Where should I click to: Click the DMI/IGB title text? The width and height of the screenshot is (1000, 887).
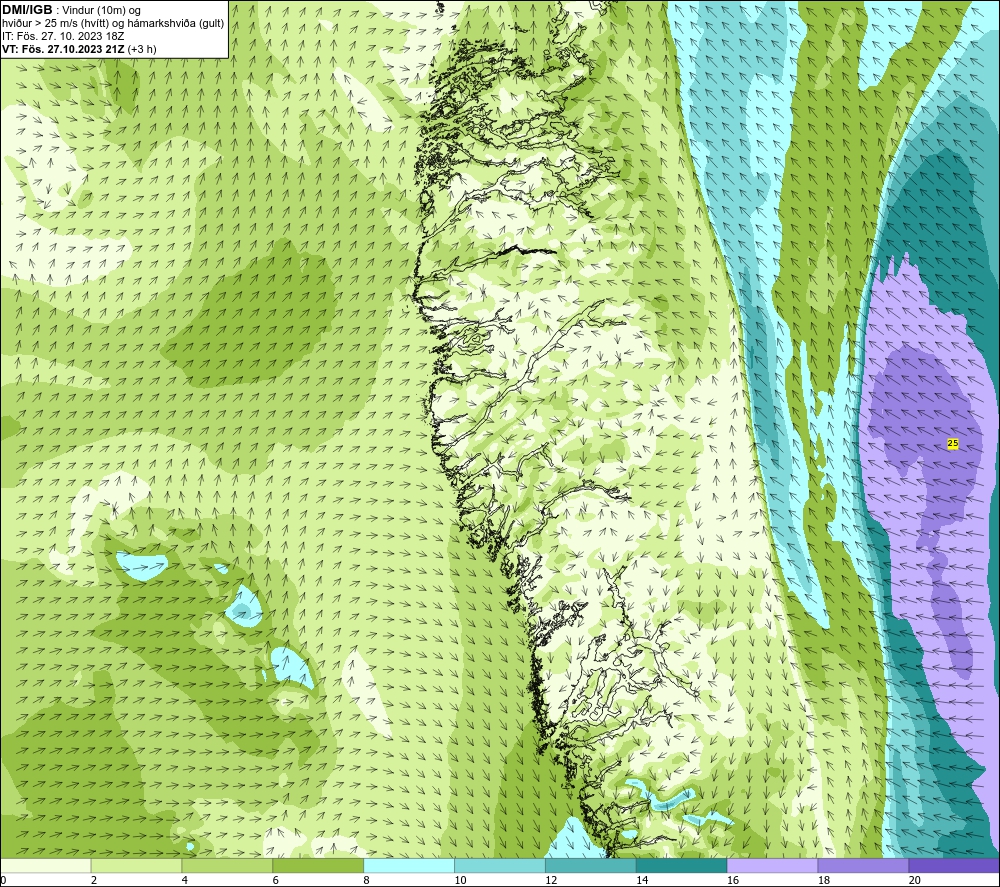[27, 10]
